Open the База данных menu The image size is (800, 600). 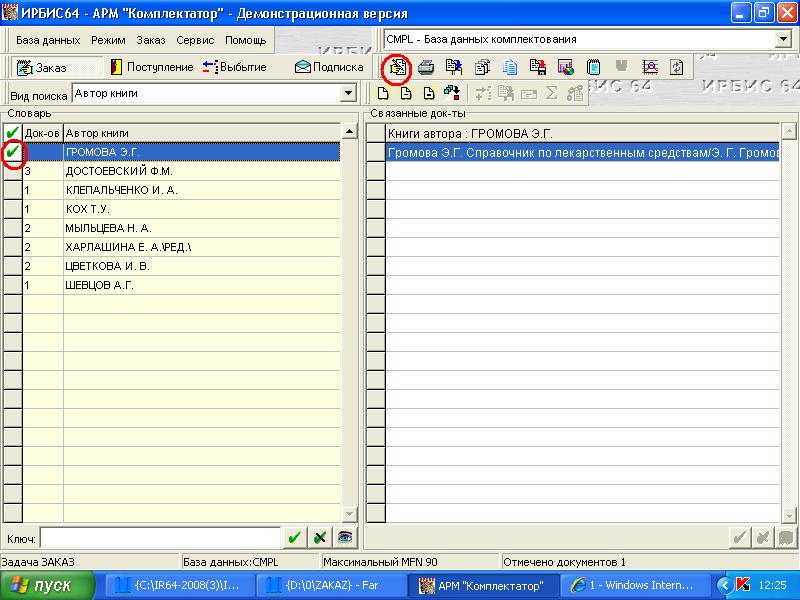[47, 40]
